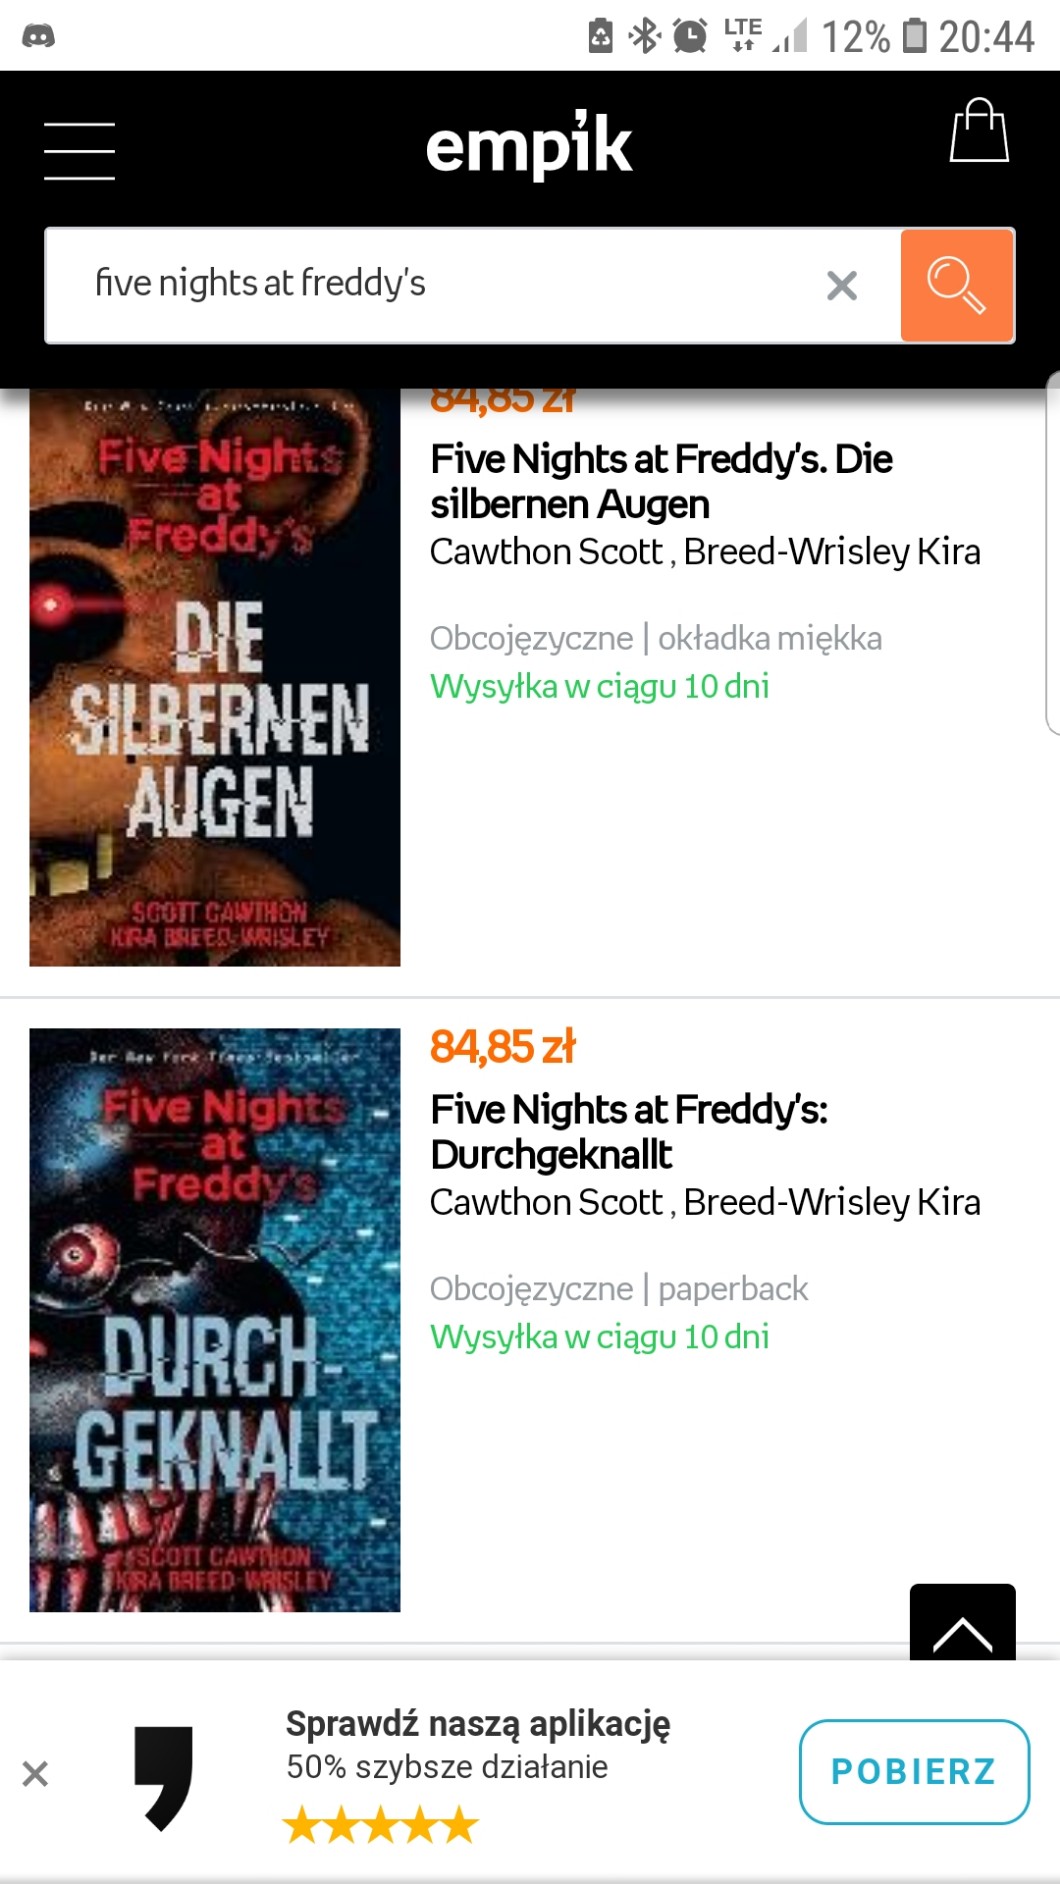Tap the battery indicator in status bar

[914, 36]
